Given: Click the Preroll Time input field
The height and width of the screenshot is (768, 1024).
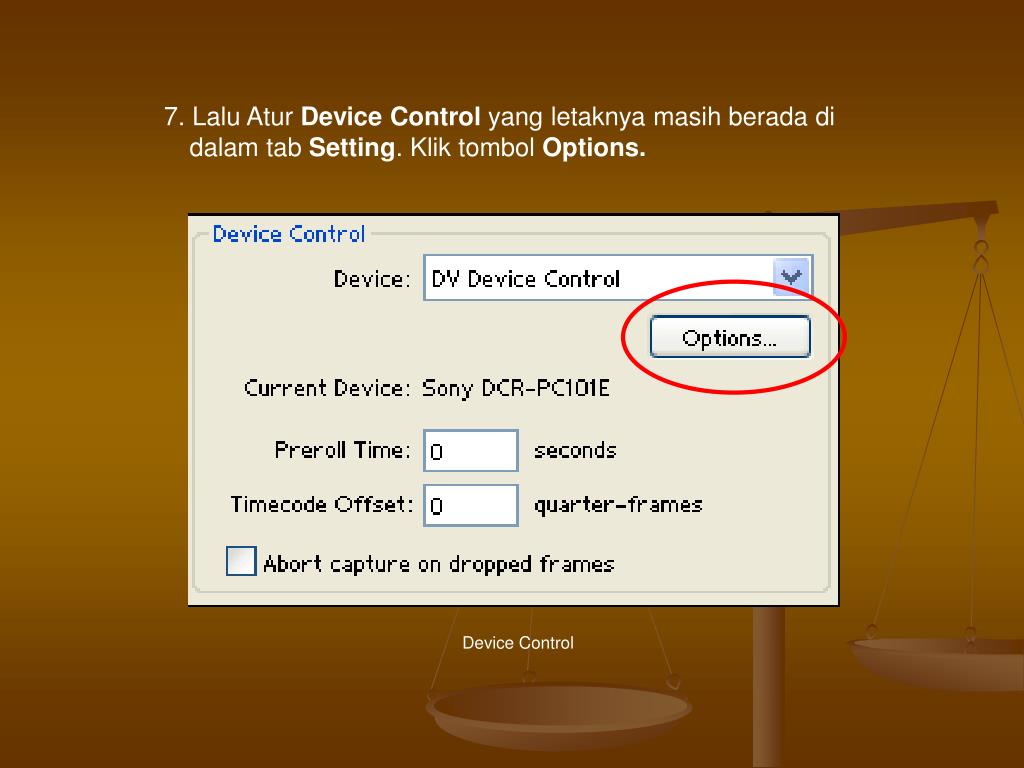Looking at the screenshot, I should pos(471,451).
